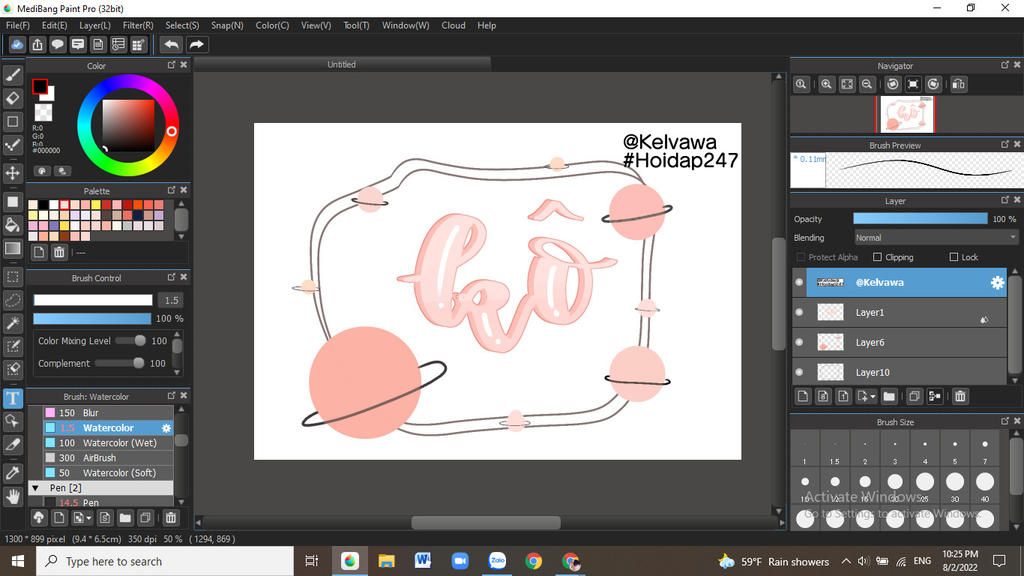Click the Color Mixing Level slider

coord(131,341)
